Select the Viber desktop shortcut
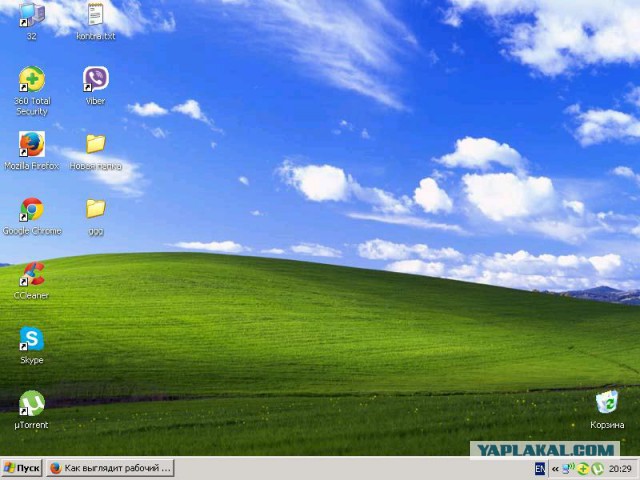The image size is (640, 480). tap(96, 79)
